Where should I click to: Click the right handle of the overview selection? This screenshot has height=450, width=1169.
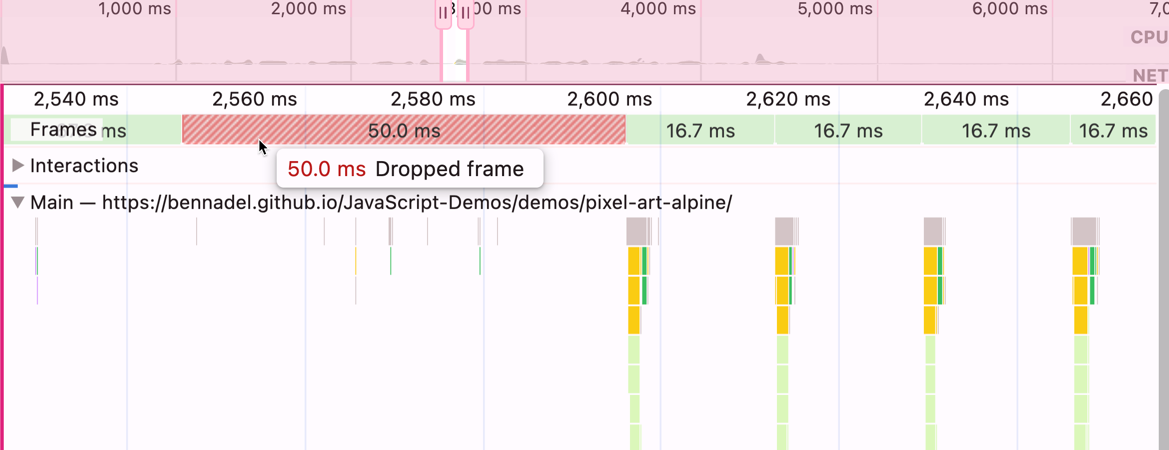click(466, 14)
